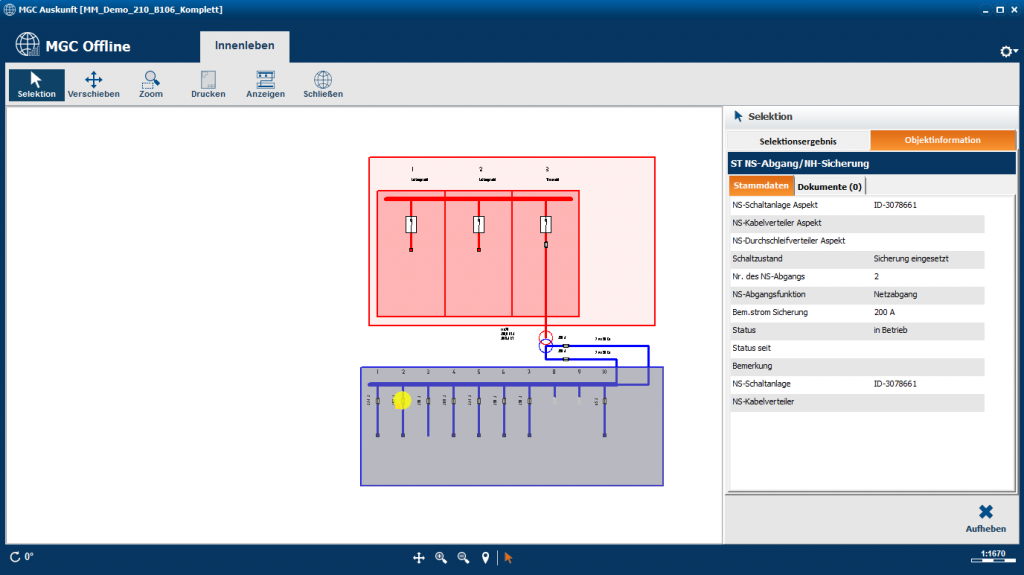Choose the Zoom tool in toolbar
Image resolution: width=1024 pixels, height=575 pixels.
tap(151, 84)
